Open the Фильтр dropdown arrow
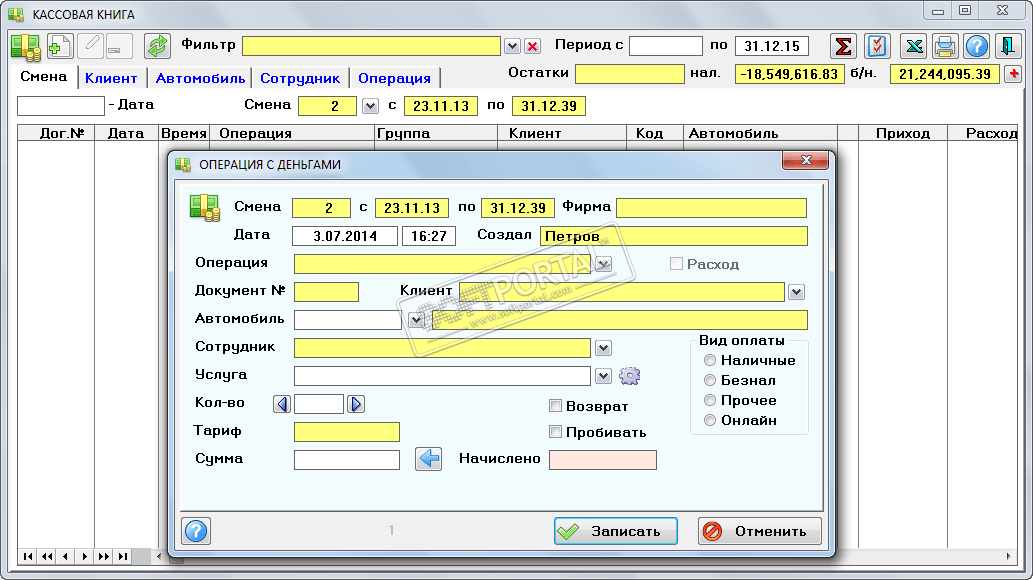Screen dimensions: 1033x580 (x=513, y=47)
